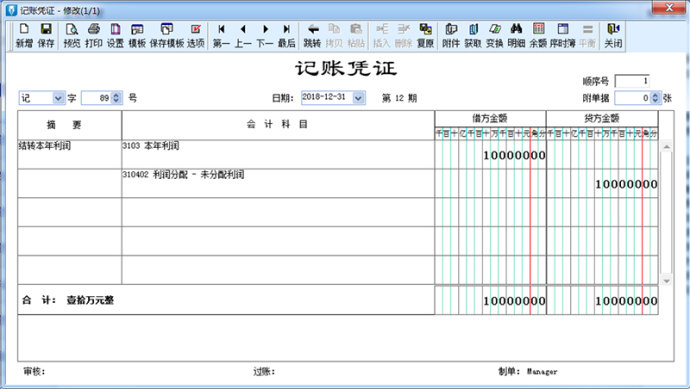Click the 余额 (Balance) icon
The height and width of the screenshot is (389, 690).
[x=538, y=35]
